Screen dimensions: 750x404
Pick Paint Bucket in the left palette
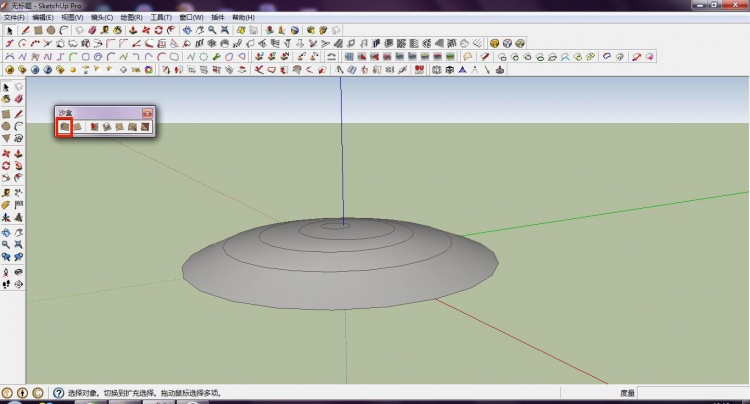point(6,99)
